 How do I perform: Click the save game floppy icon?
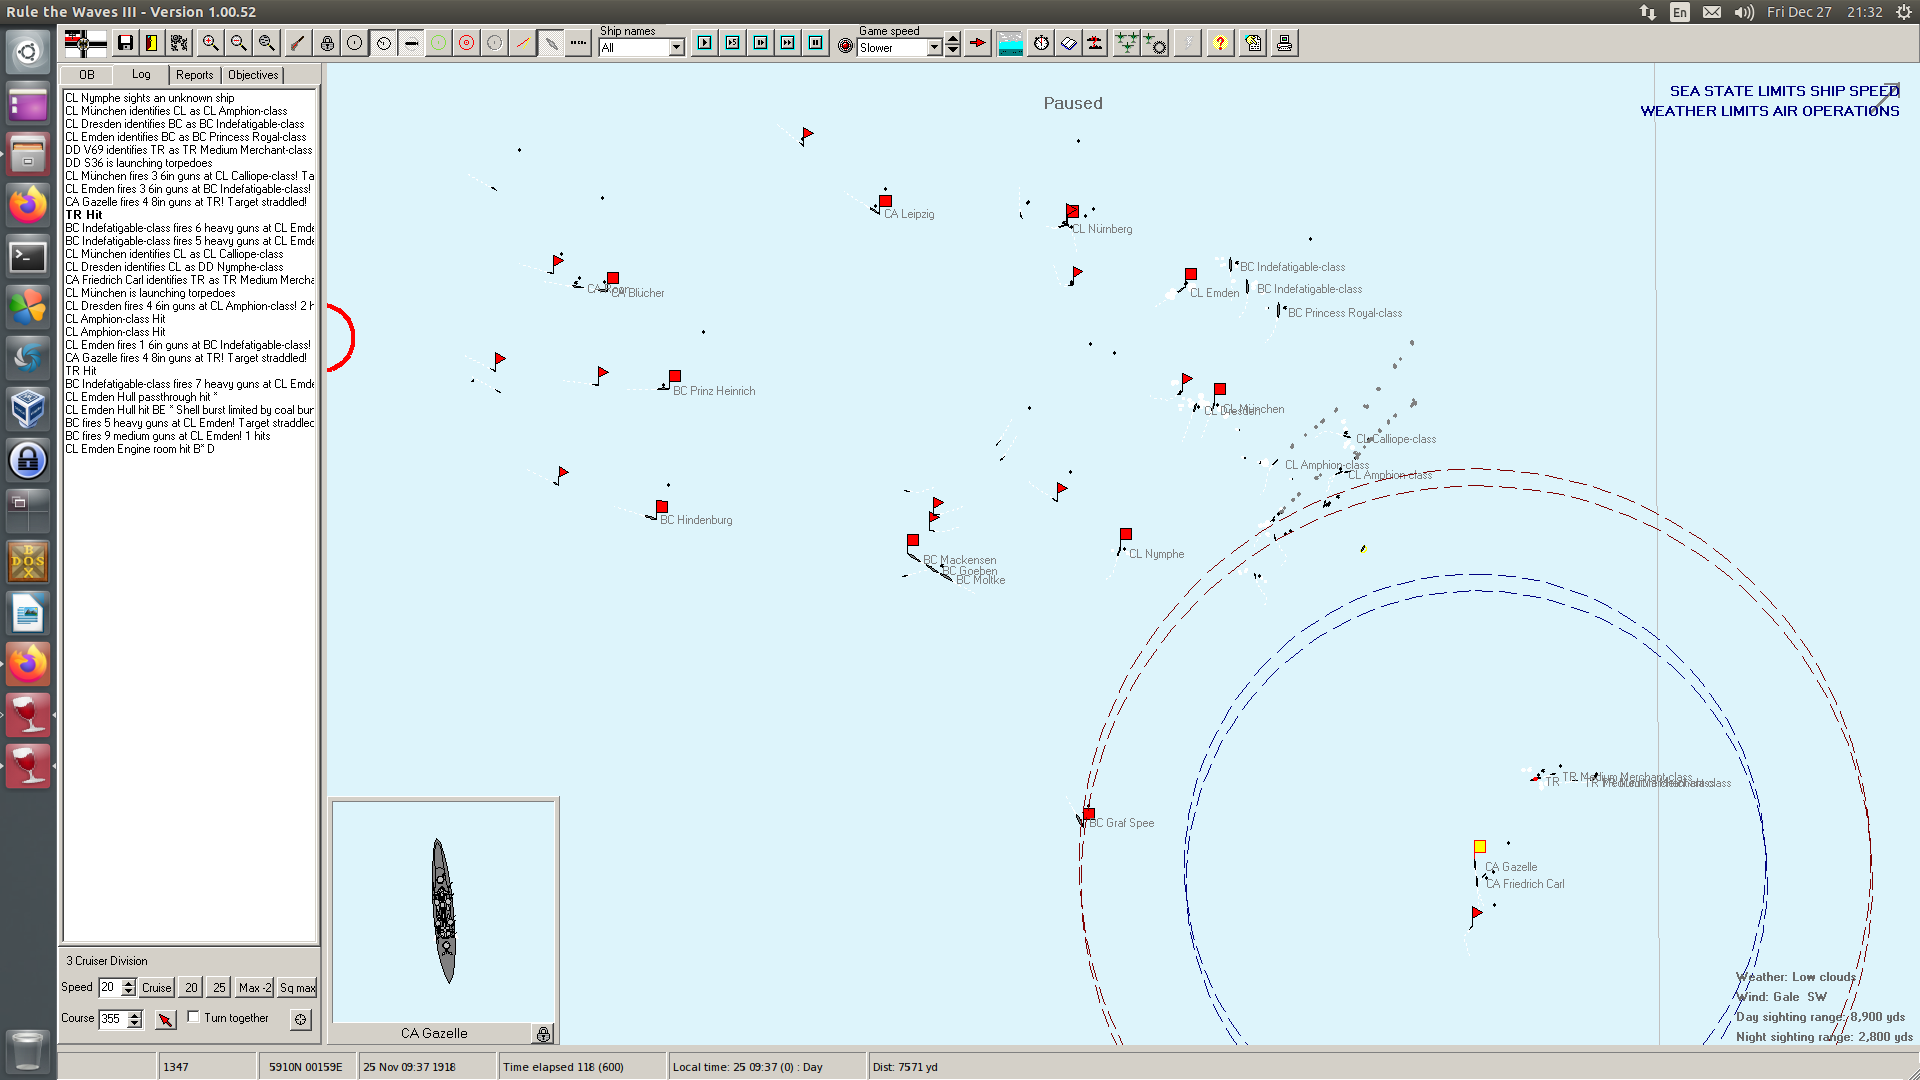click(x=125, y=43)
